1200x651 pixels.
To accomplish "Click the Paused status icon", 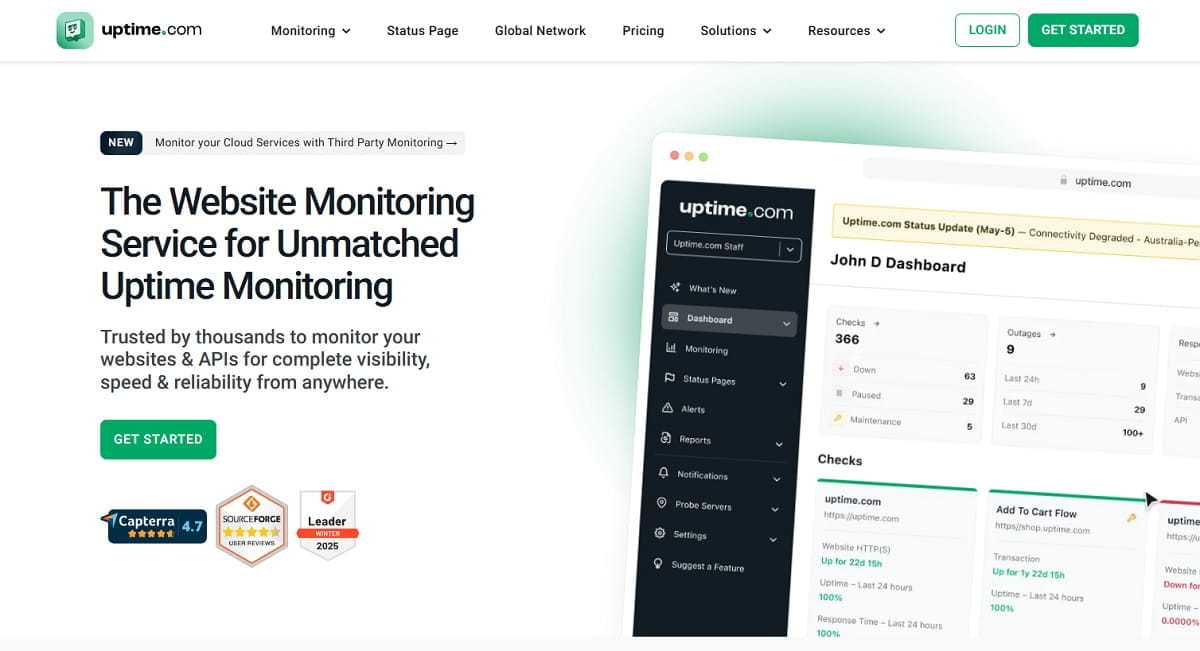I will pyautogui.click(x=839, y=393).
